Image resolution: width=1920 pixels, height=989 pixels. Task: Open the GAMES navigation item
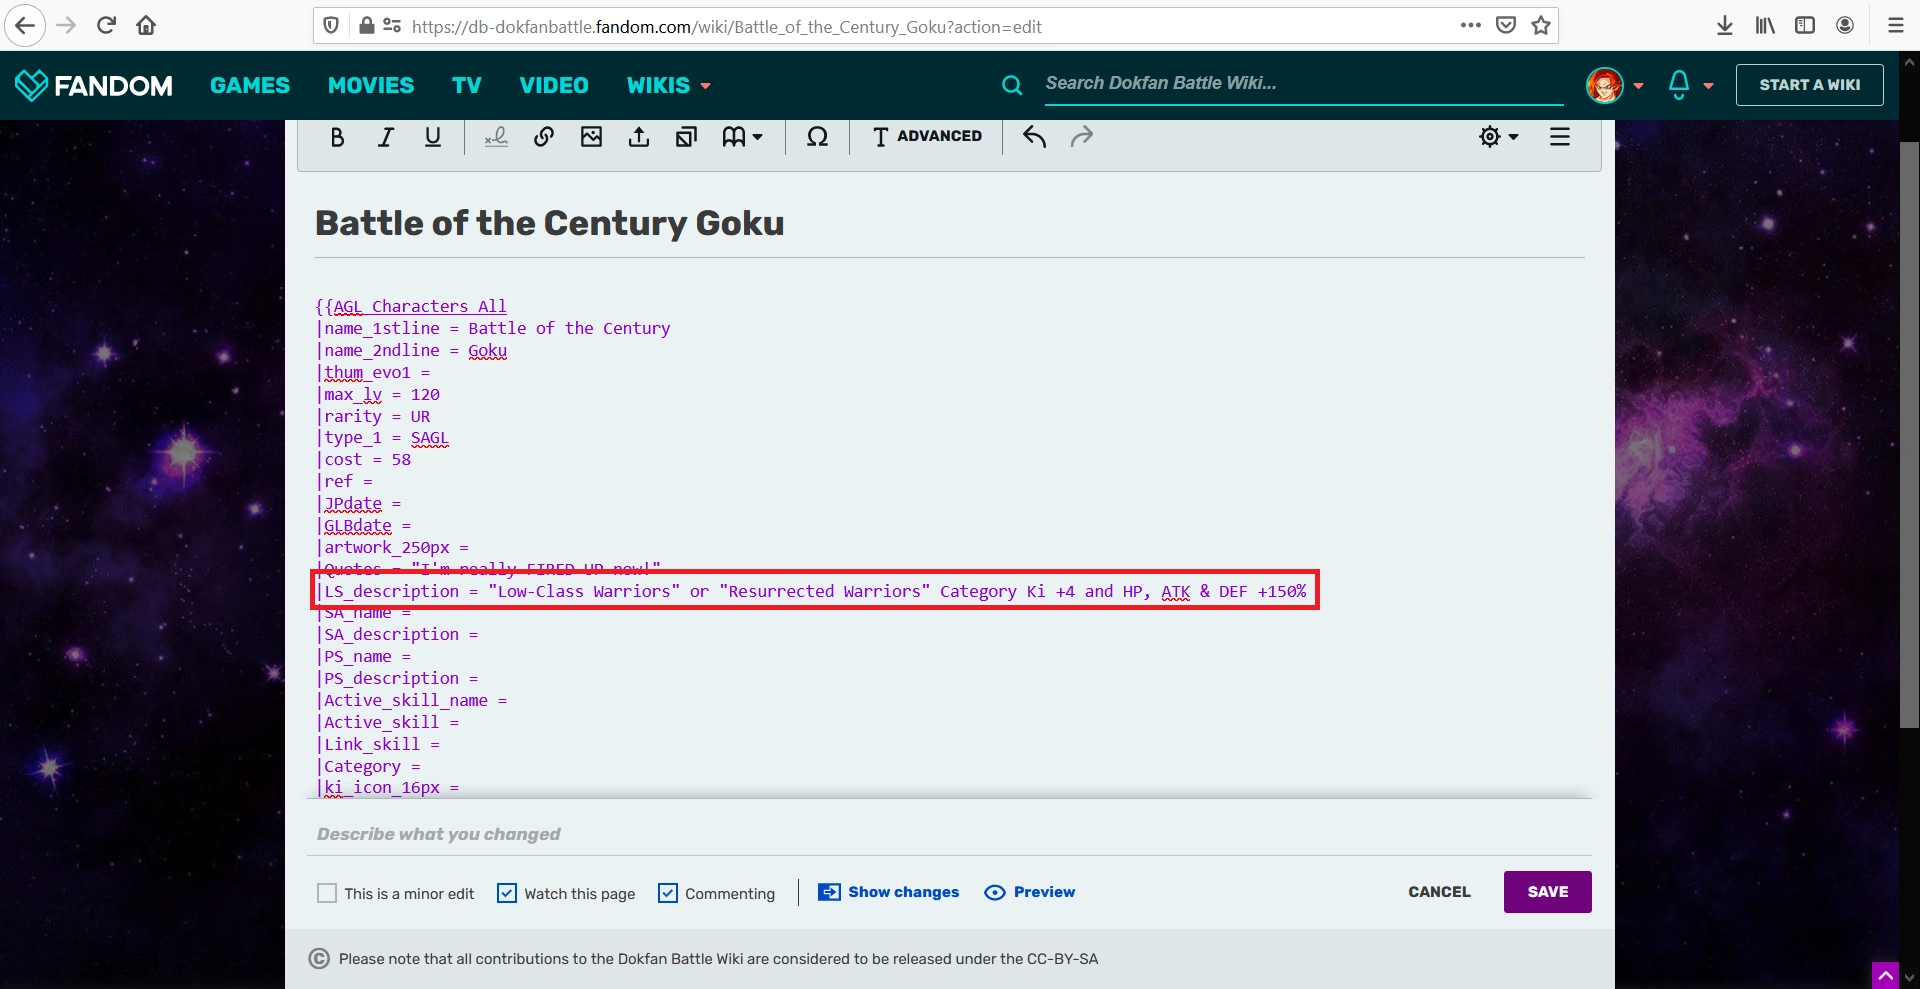[250, 85]
